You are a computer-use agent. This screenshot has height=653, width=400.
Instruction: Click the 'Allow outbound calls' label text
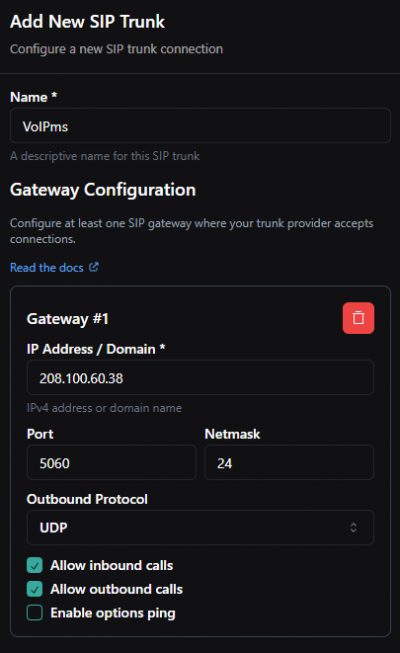(117, 589)
